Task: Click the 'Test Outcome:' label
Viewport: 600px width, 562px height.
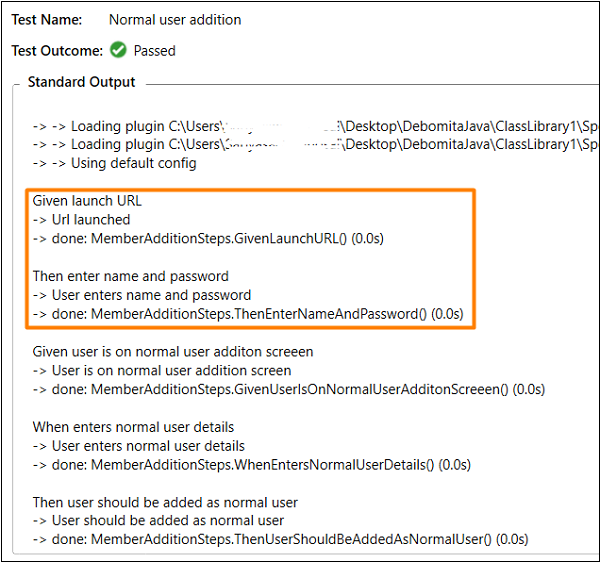Action: click(x=57, y=50)
